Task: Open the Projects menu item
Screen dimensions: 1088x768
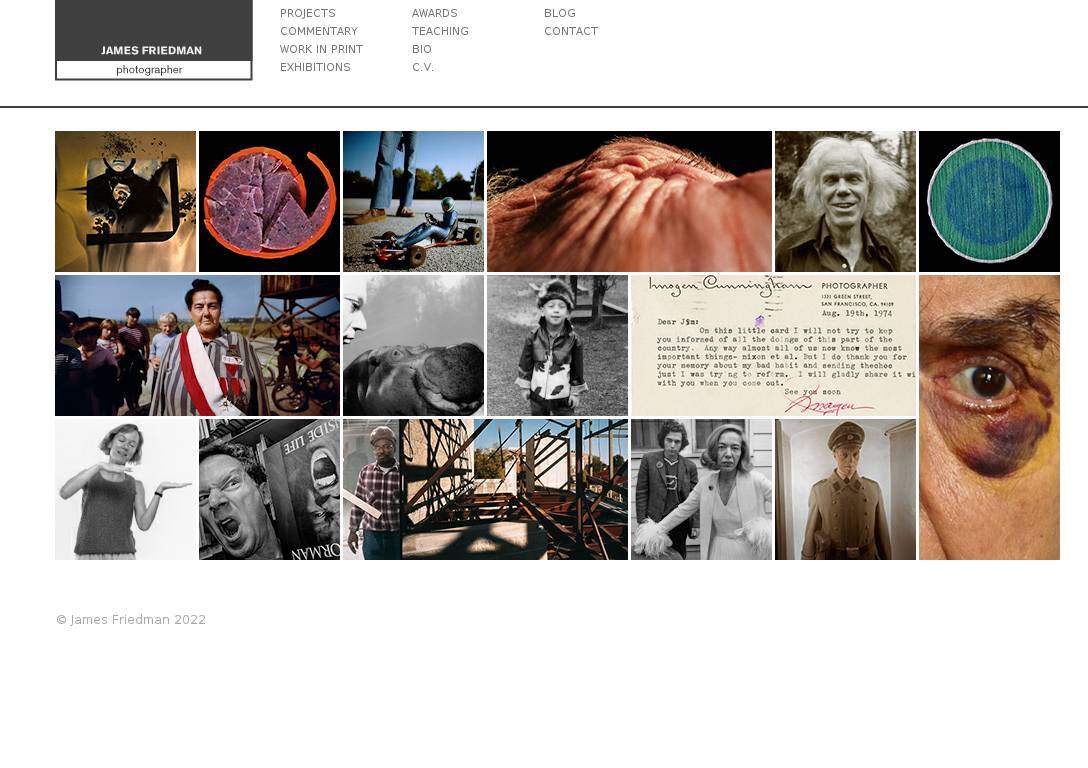Action: 307,13
